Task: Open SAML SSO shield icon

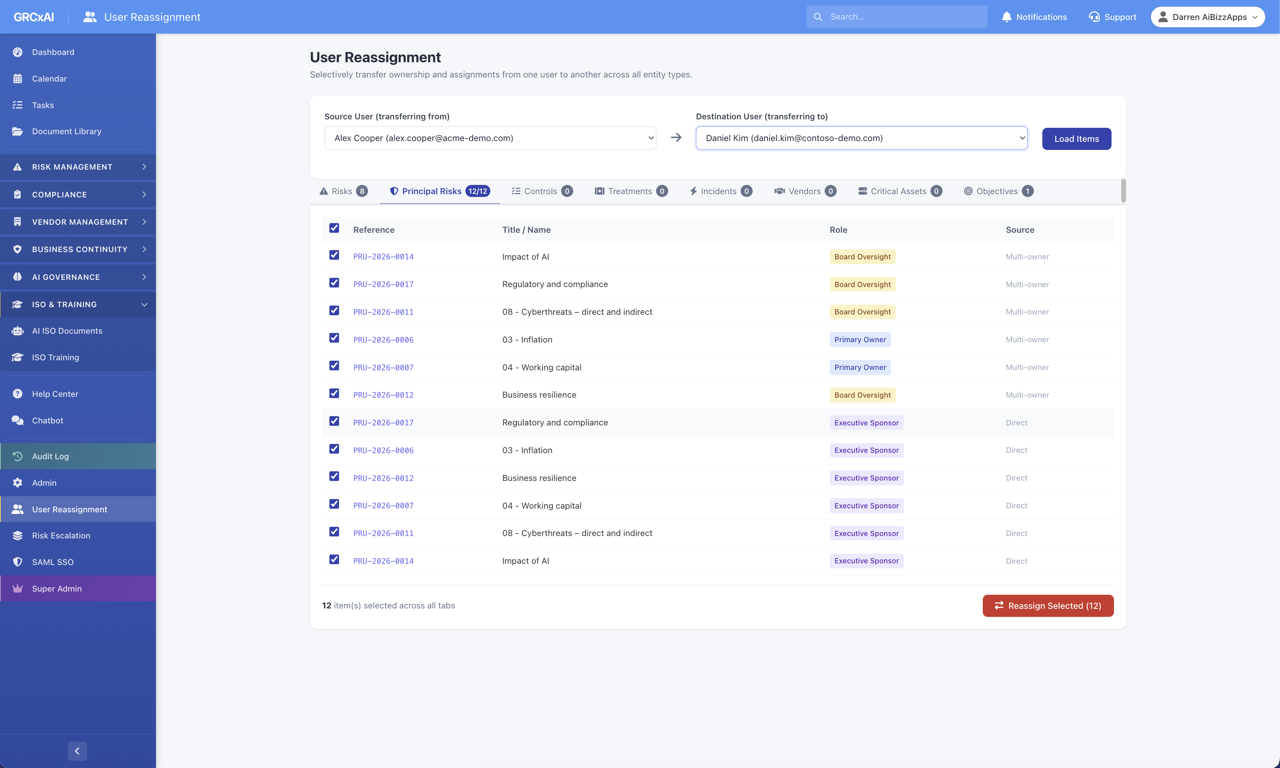Action: coord(17,562)
